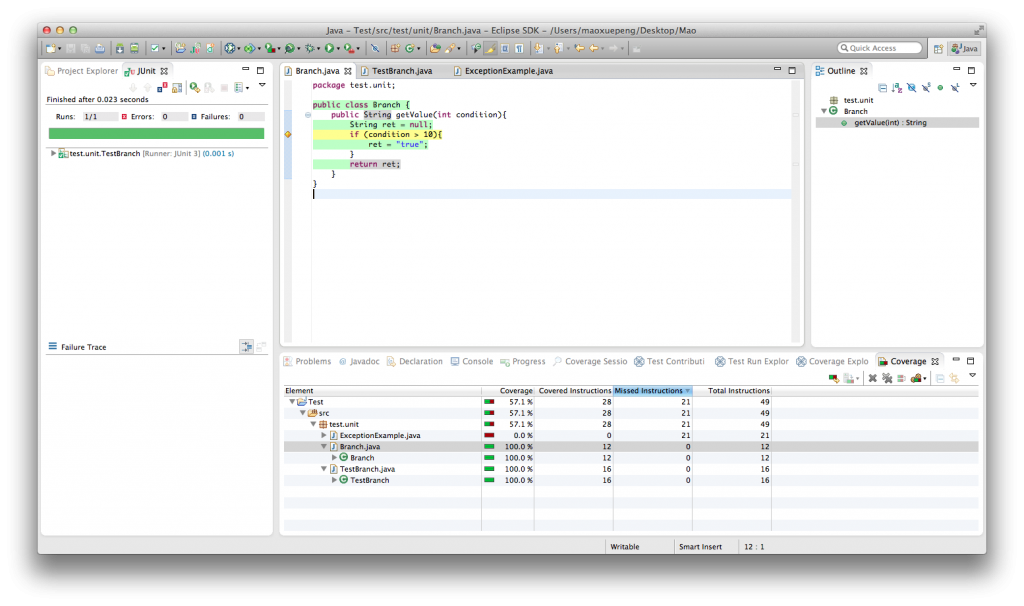
Task: Collapse all items in Outline panel
Action: [882, 88]
